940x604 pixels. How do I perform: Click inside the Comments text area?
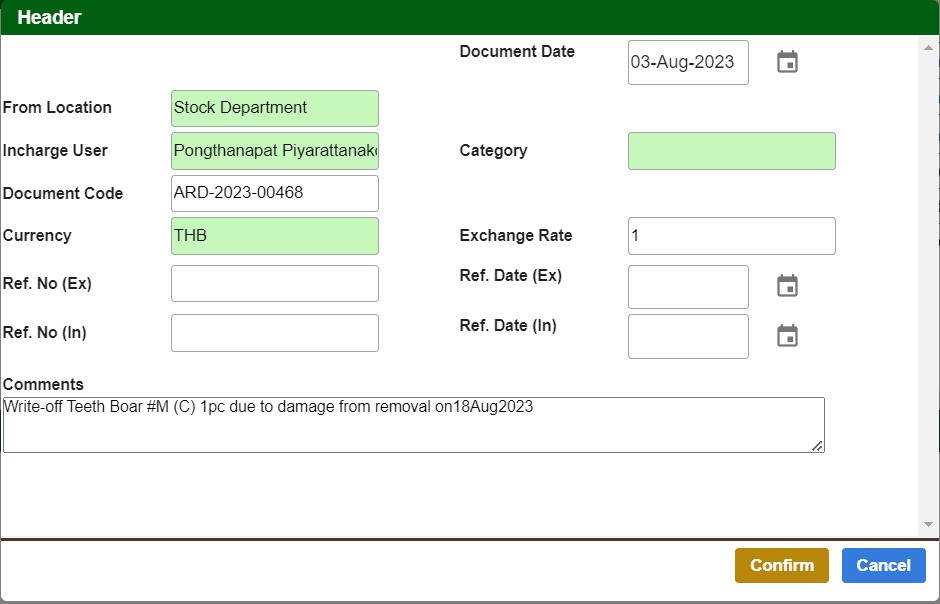click(413, 425)
